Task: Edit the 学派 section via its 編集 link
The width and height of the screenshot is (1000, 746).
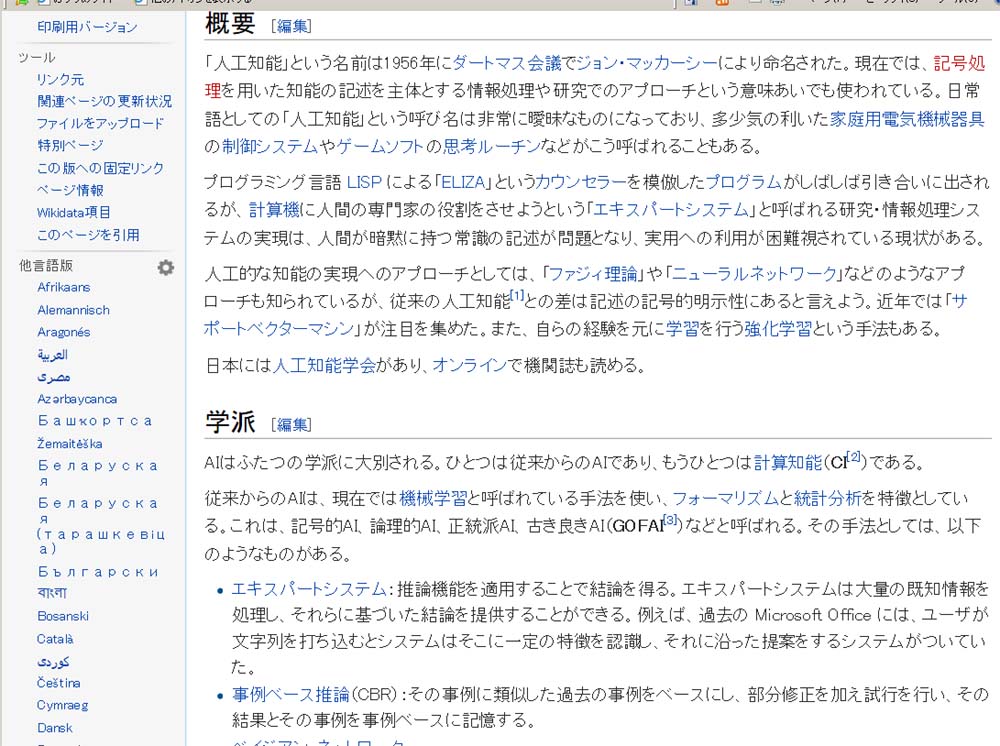Action: [x=291, y=425]
